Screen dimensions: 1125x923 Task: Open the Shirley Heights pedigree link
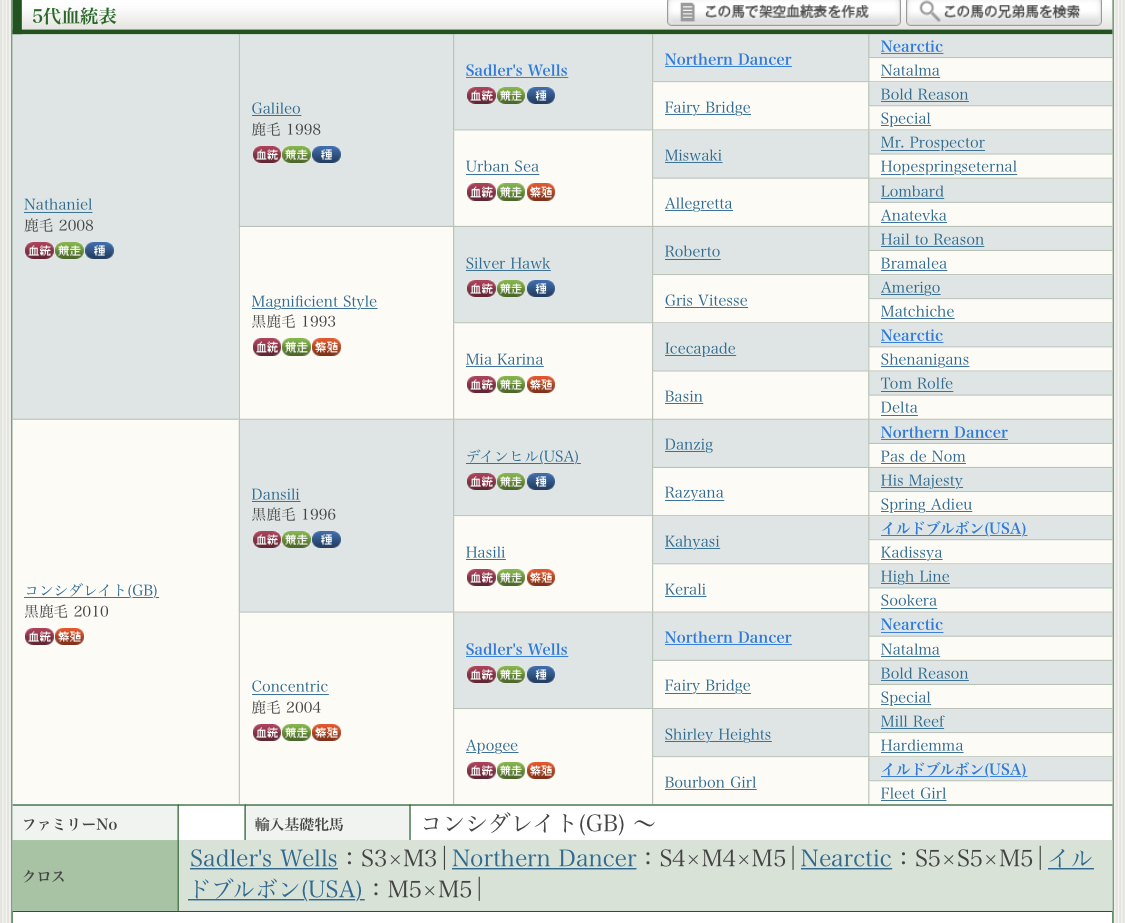pyautogui.click(x=717, y=734)
